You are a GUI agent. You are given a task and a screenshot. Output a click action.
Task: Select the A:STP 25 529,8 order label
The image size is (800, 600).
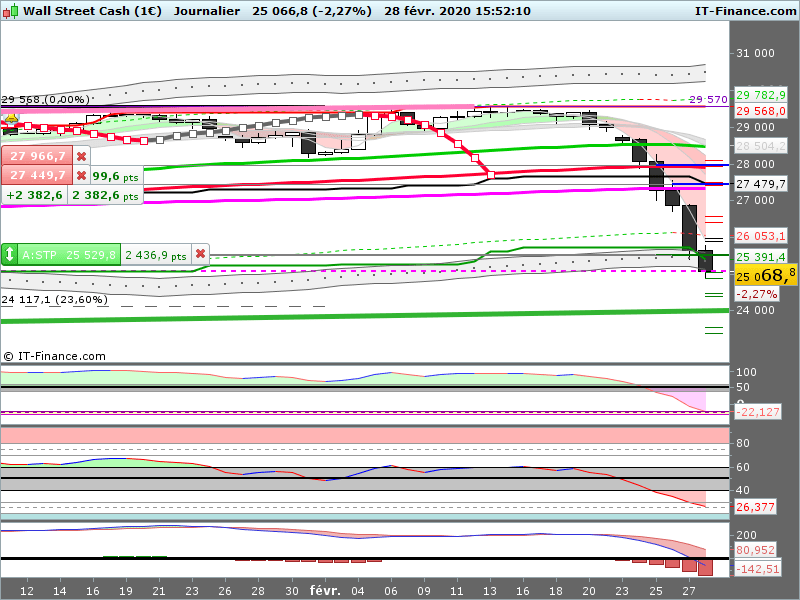click(x=68, y=255)
